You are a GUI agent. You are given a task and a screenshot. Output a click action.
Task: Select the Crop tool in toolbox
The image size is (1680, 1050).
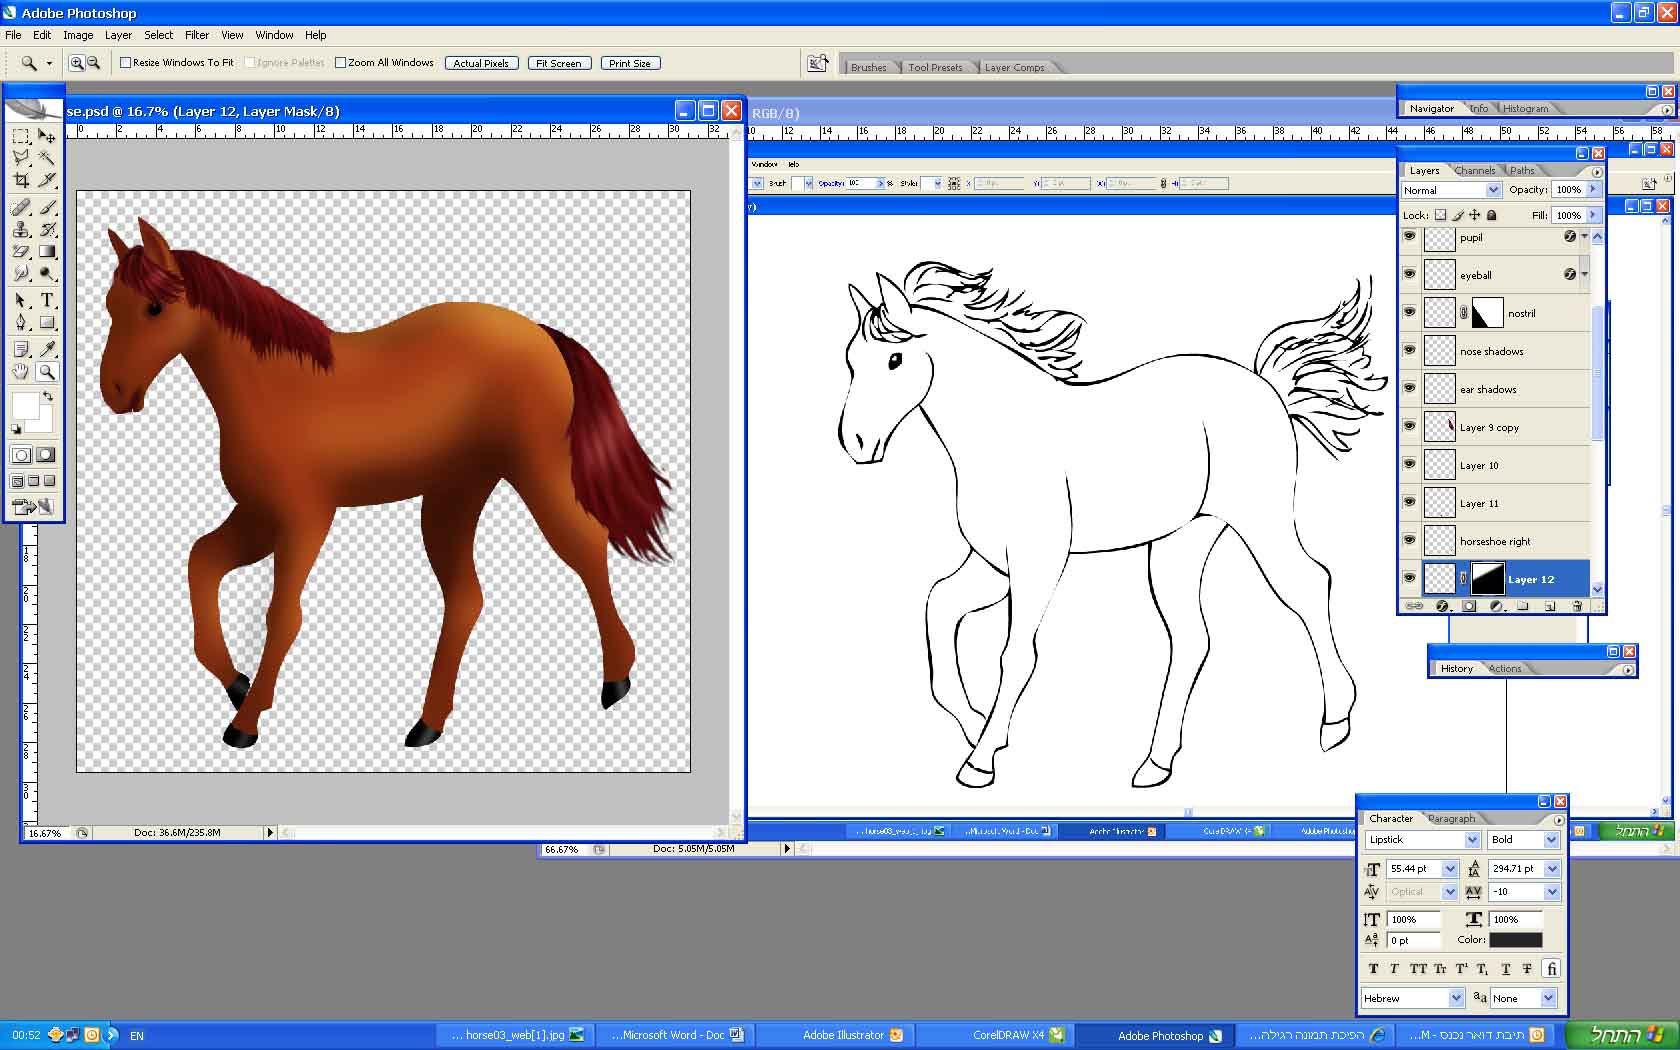[21, 181]
